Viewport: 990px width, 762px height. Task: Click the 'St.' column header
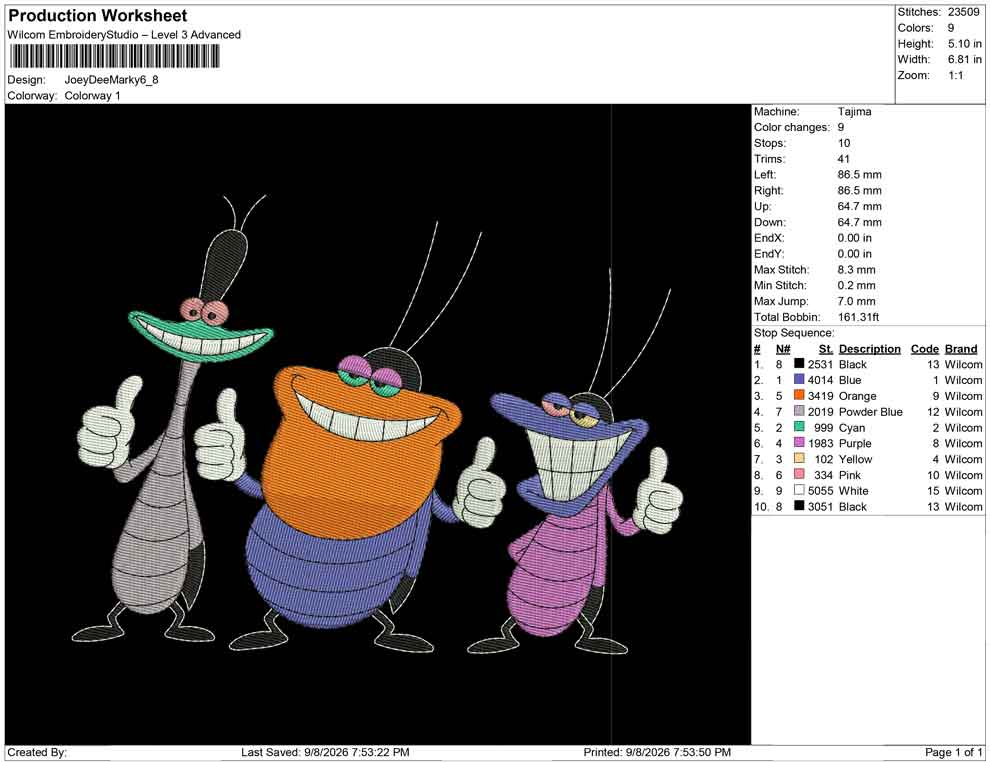[826, 348]
